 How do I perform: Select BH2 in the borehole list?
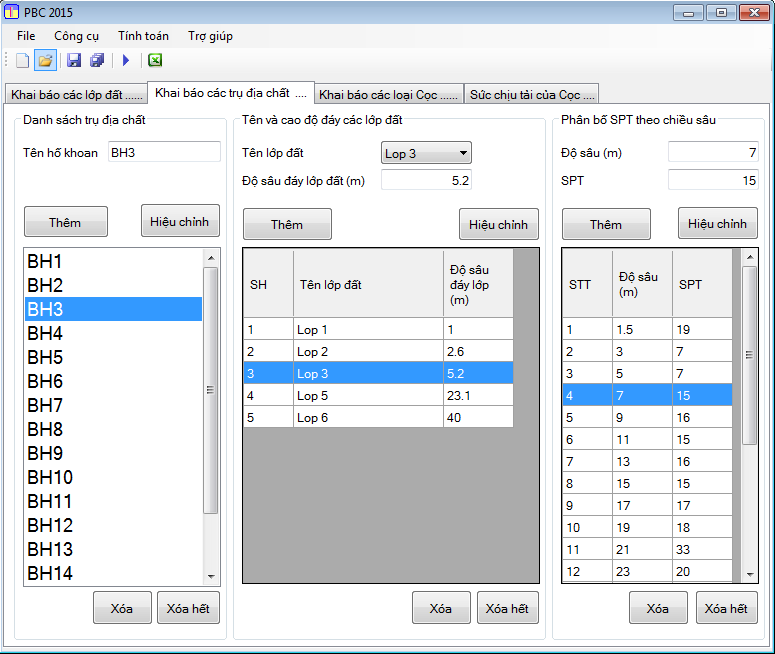[x=113, y=285]
